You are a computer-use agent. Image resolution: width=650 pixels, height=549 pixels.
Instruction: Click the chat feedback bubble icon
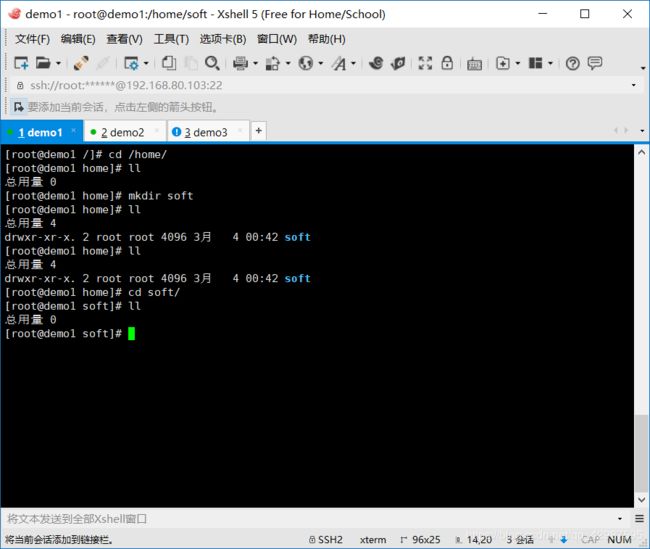click(x=595, y=63)
